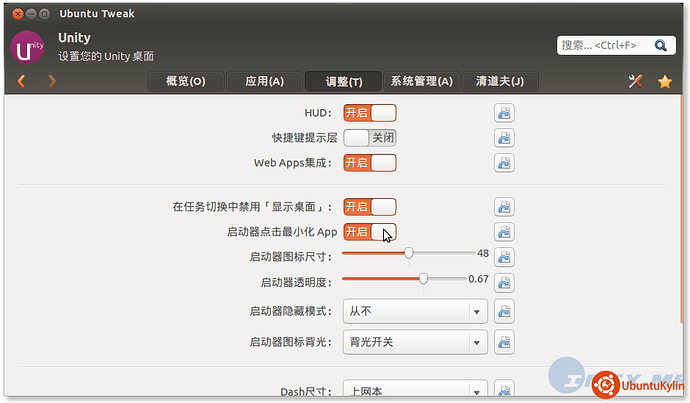690x403 pixels.
Task: Enable the 快捷键提示层 switch
Action: [370, 138]
